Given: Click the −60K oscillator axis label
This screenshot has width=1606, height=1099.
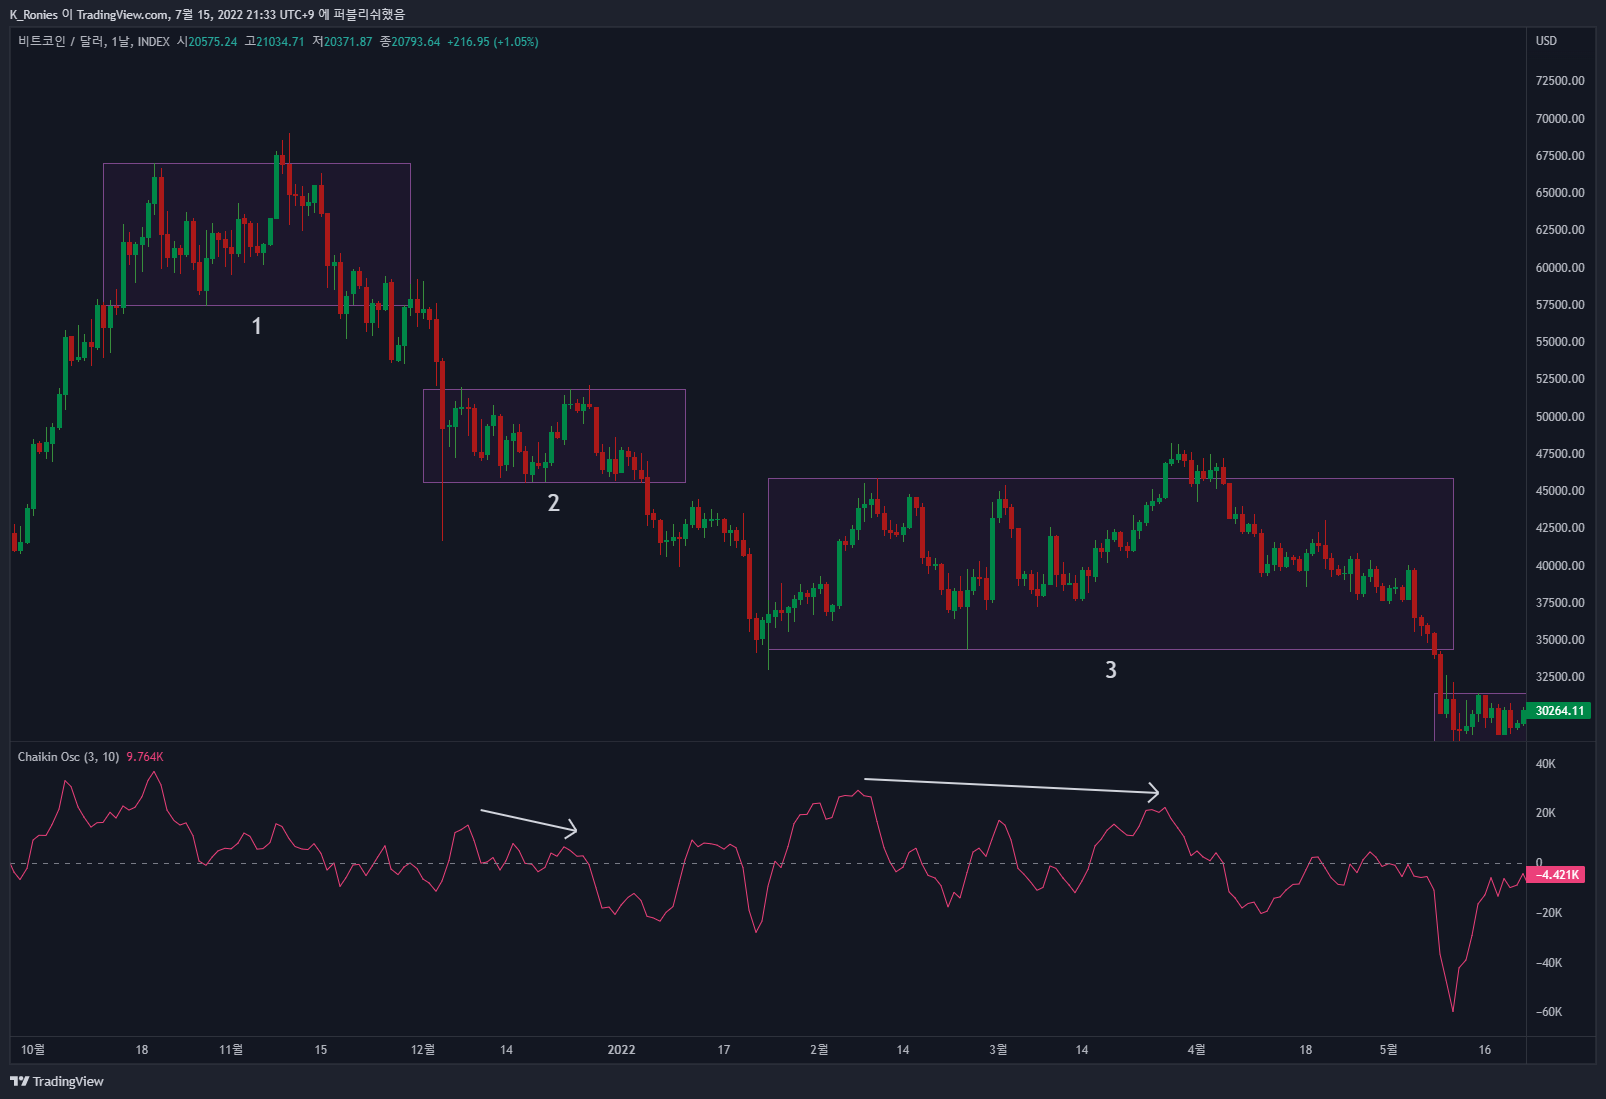Looking at the screenshot, I should point(1548,1012).
